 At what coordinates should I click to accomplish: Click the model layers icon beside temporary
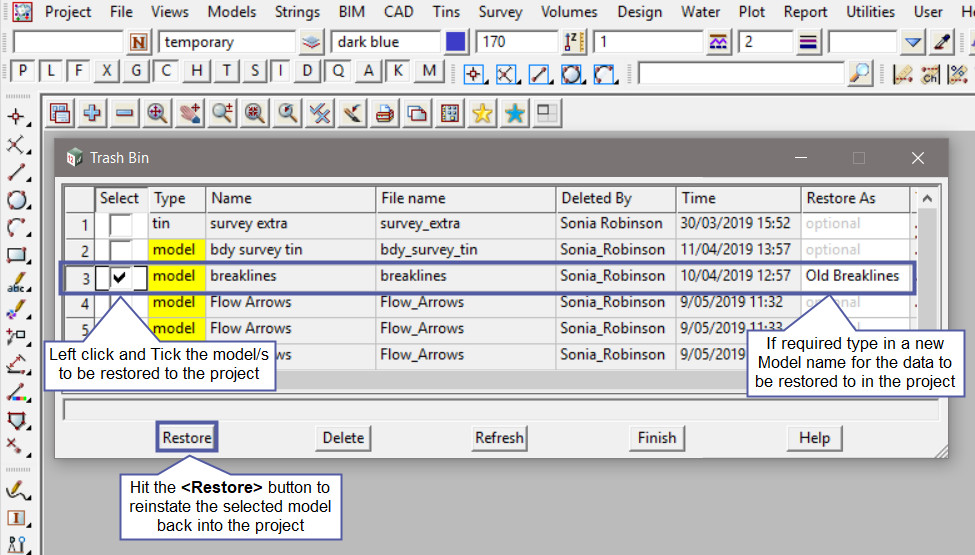313,42
